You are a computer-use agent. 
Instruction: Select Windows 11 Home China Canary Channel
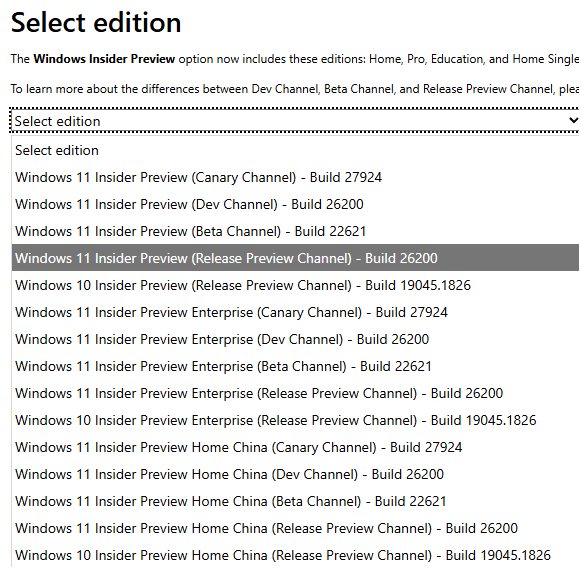pyautogui.click(x=295, y=447)
